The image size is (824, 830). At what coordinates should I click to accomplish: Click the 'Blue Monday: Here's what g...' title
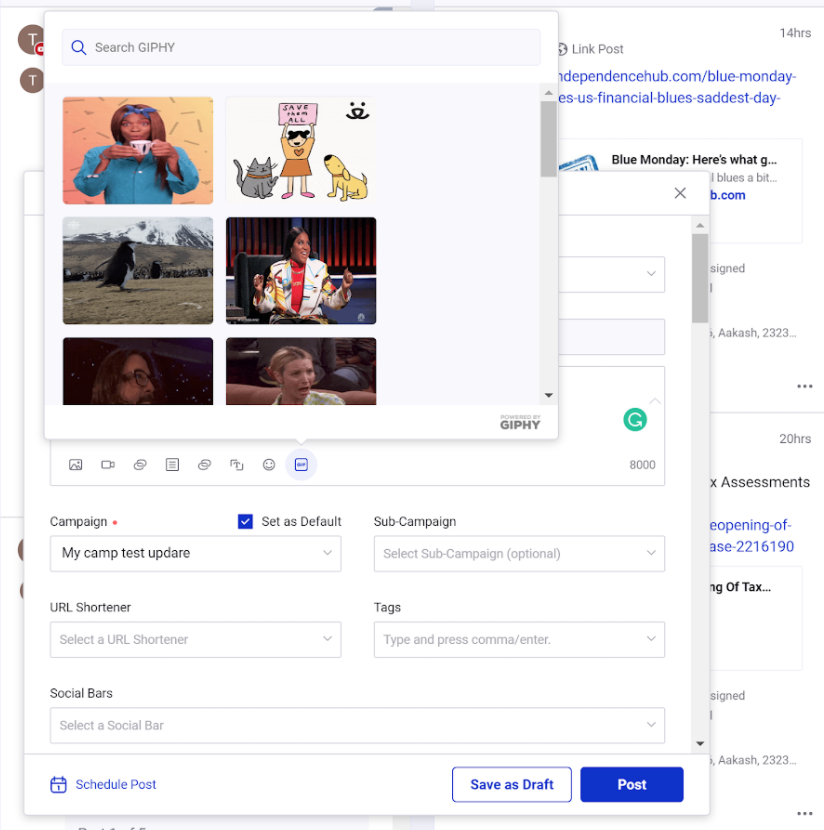click(x=694, y=160)
